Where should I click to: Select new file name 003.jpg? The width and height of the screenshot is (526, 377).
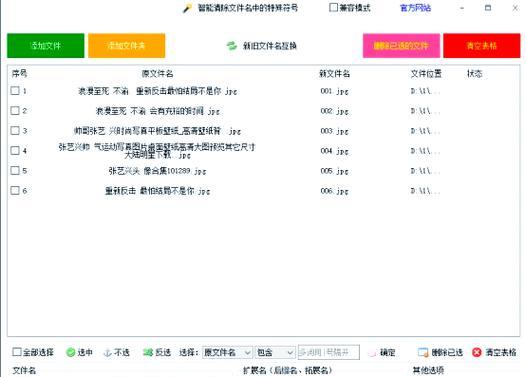click(x=334, y=131)
